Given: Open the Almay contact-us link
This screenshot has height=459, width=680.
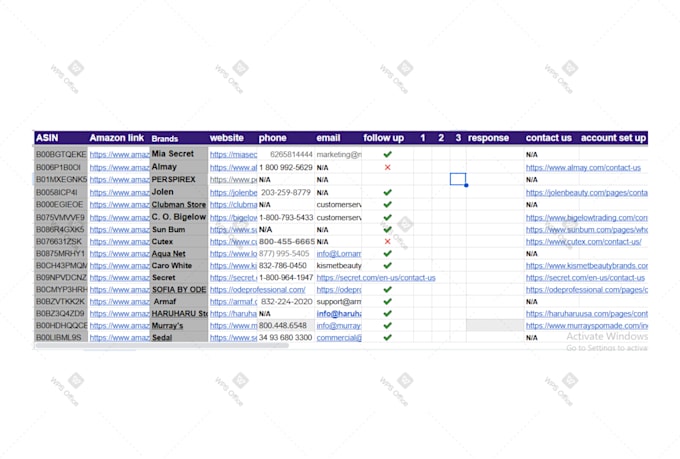Looking at the screenshot, I should click(x=583, y=167).
